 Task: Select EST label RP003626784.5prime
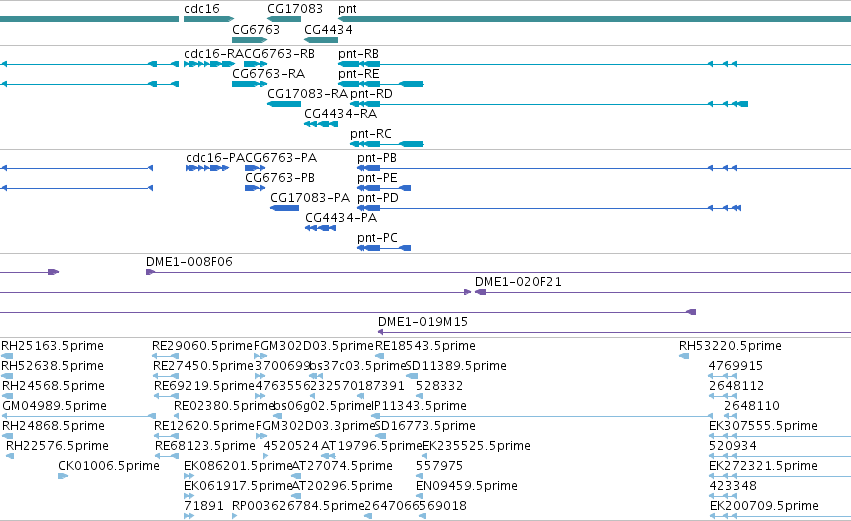tap(298, 506)
